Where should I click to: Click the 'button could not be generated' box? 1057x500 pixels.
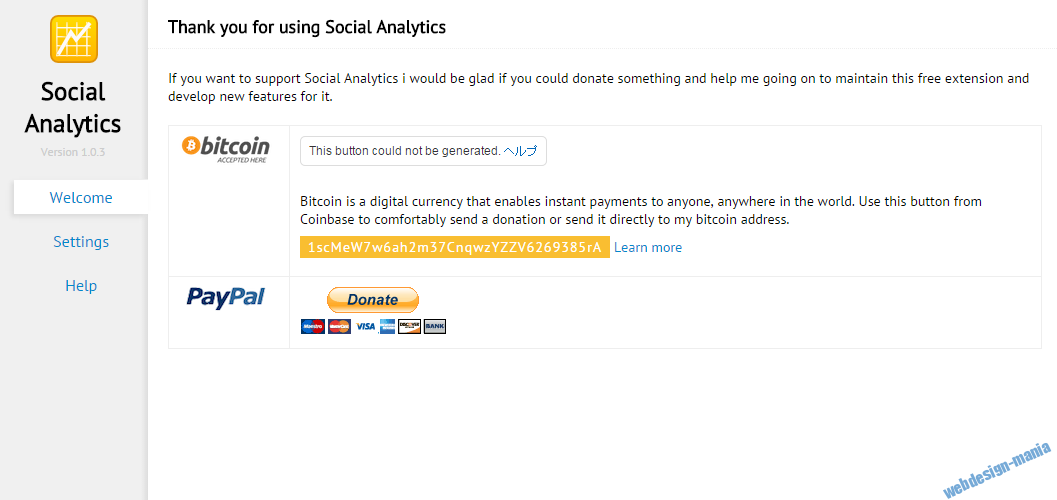pyautogui.click(x=405, y=151)
